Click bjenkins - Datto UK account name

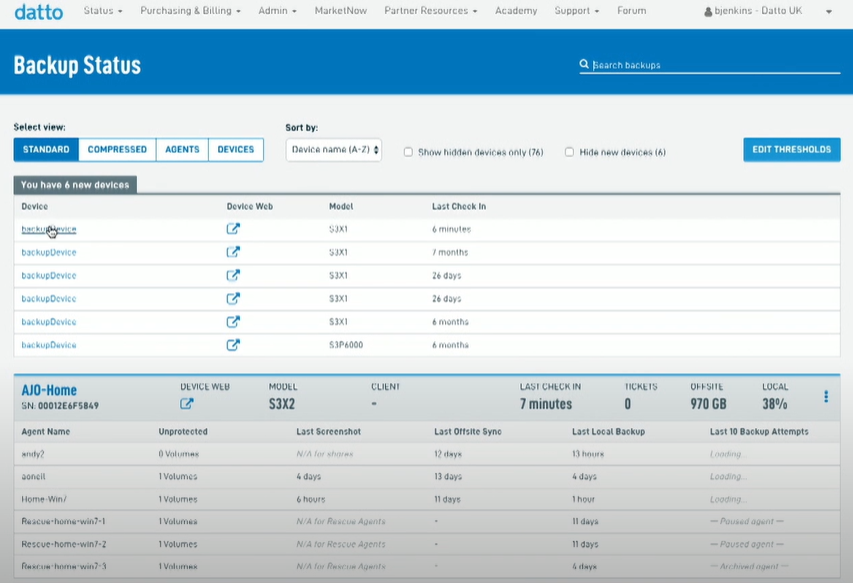tap(758, 10)
